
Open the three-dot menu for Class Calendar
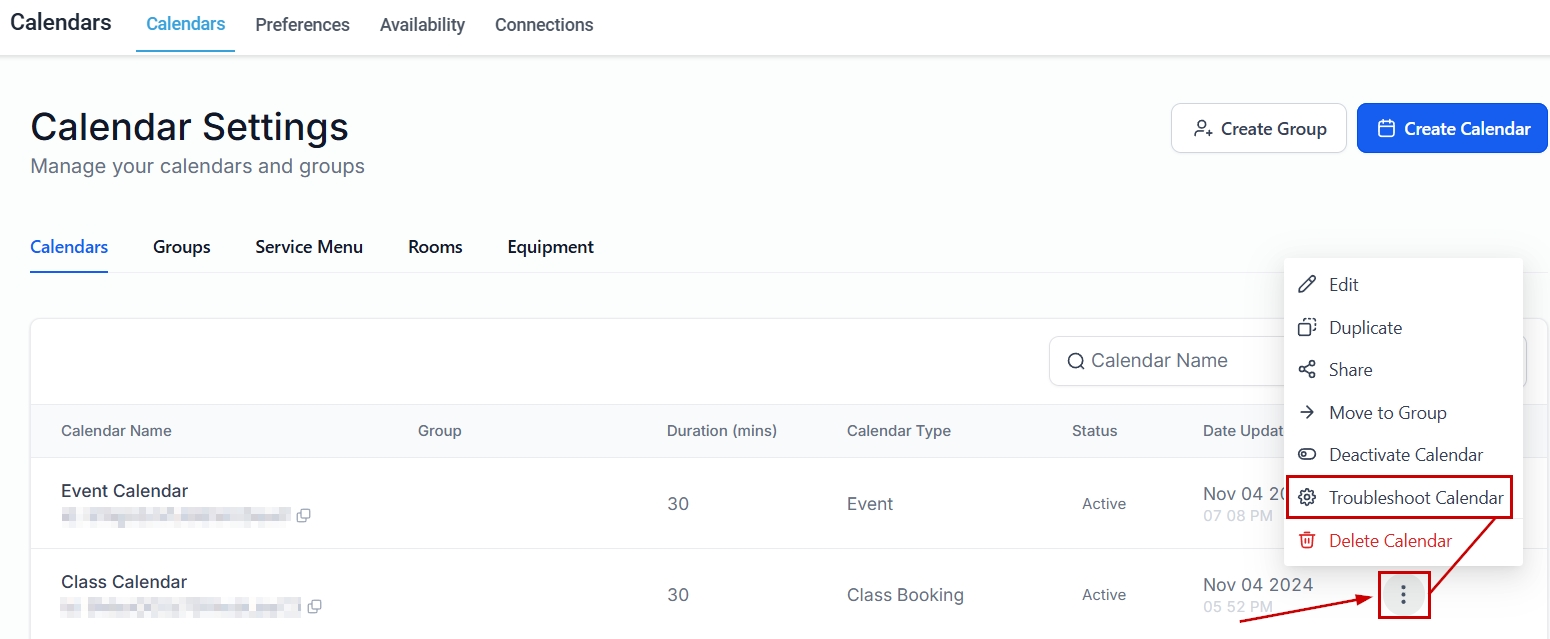pos(1403,595)
